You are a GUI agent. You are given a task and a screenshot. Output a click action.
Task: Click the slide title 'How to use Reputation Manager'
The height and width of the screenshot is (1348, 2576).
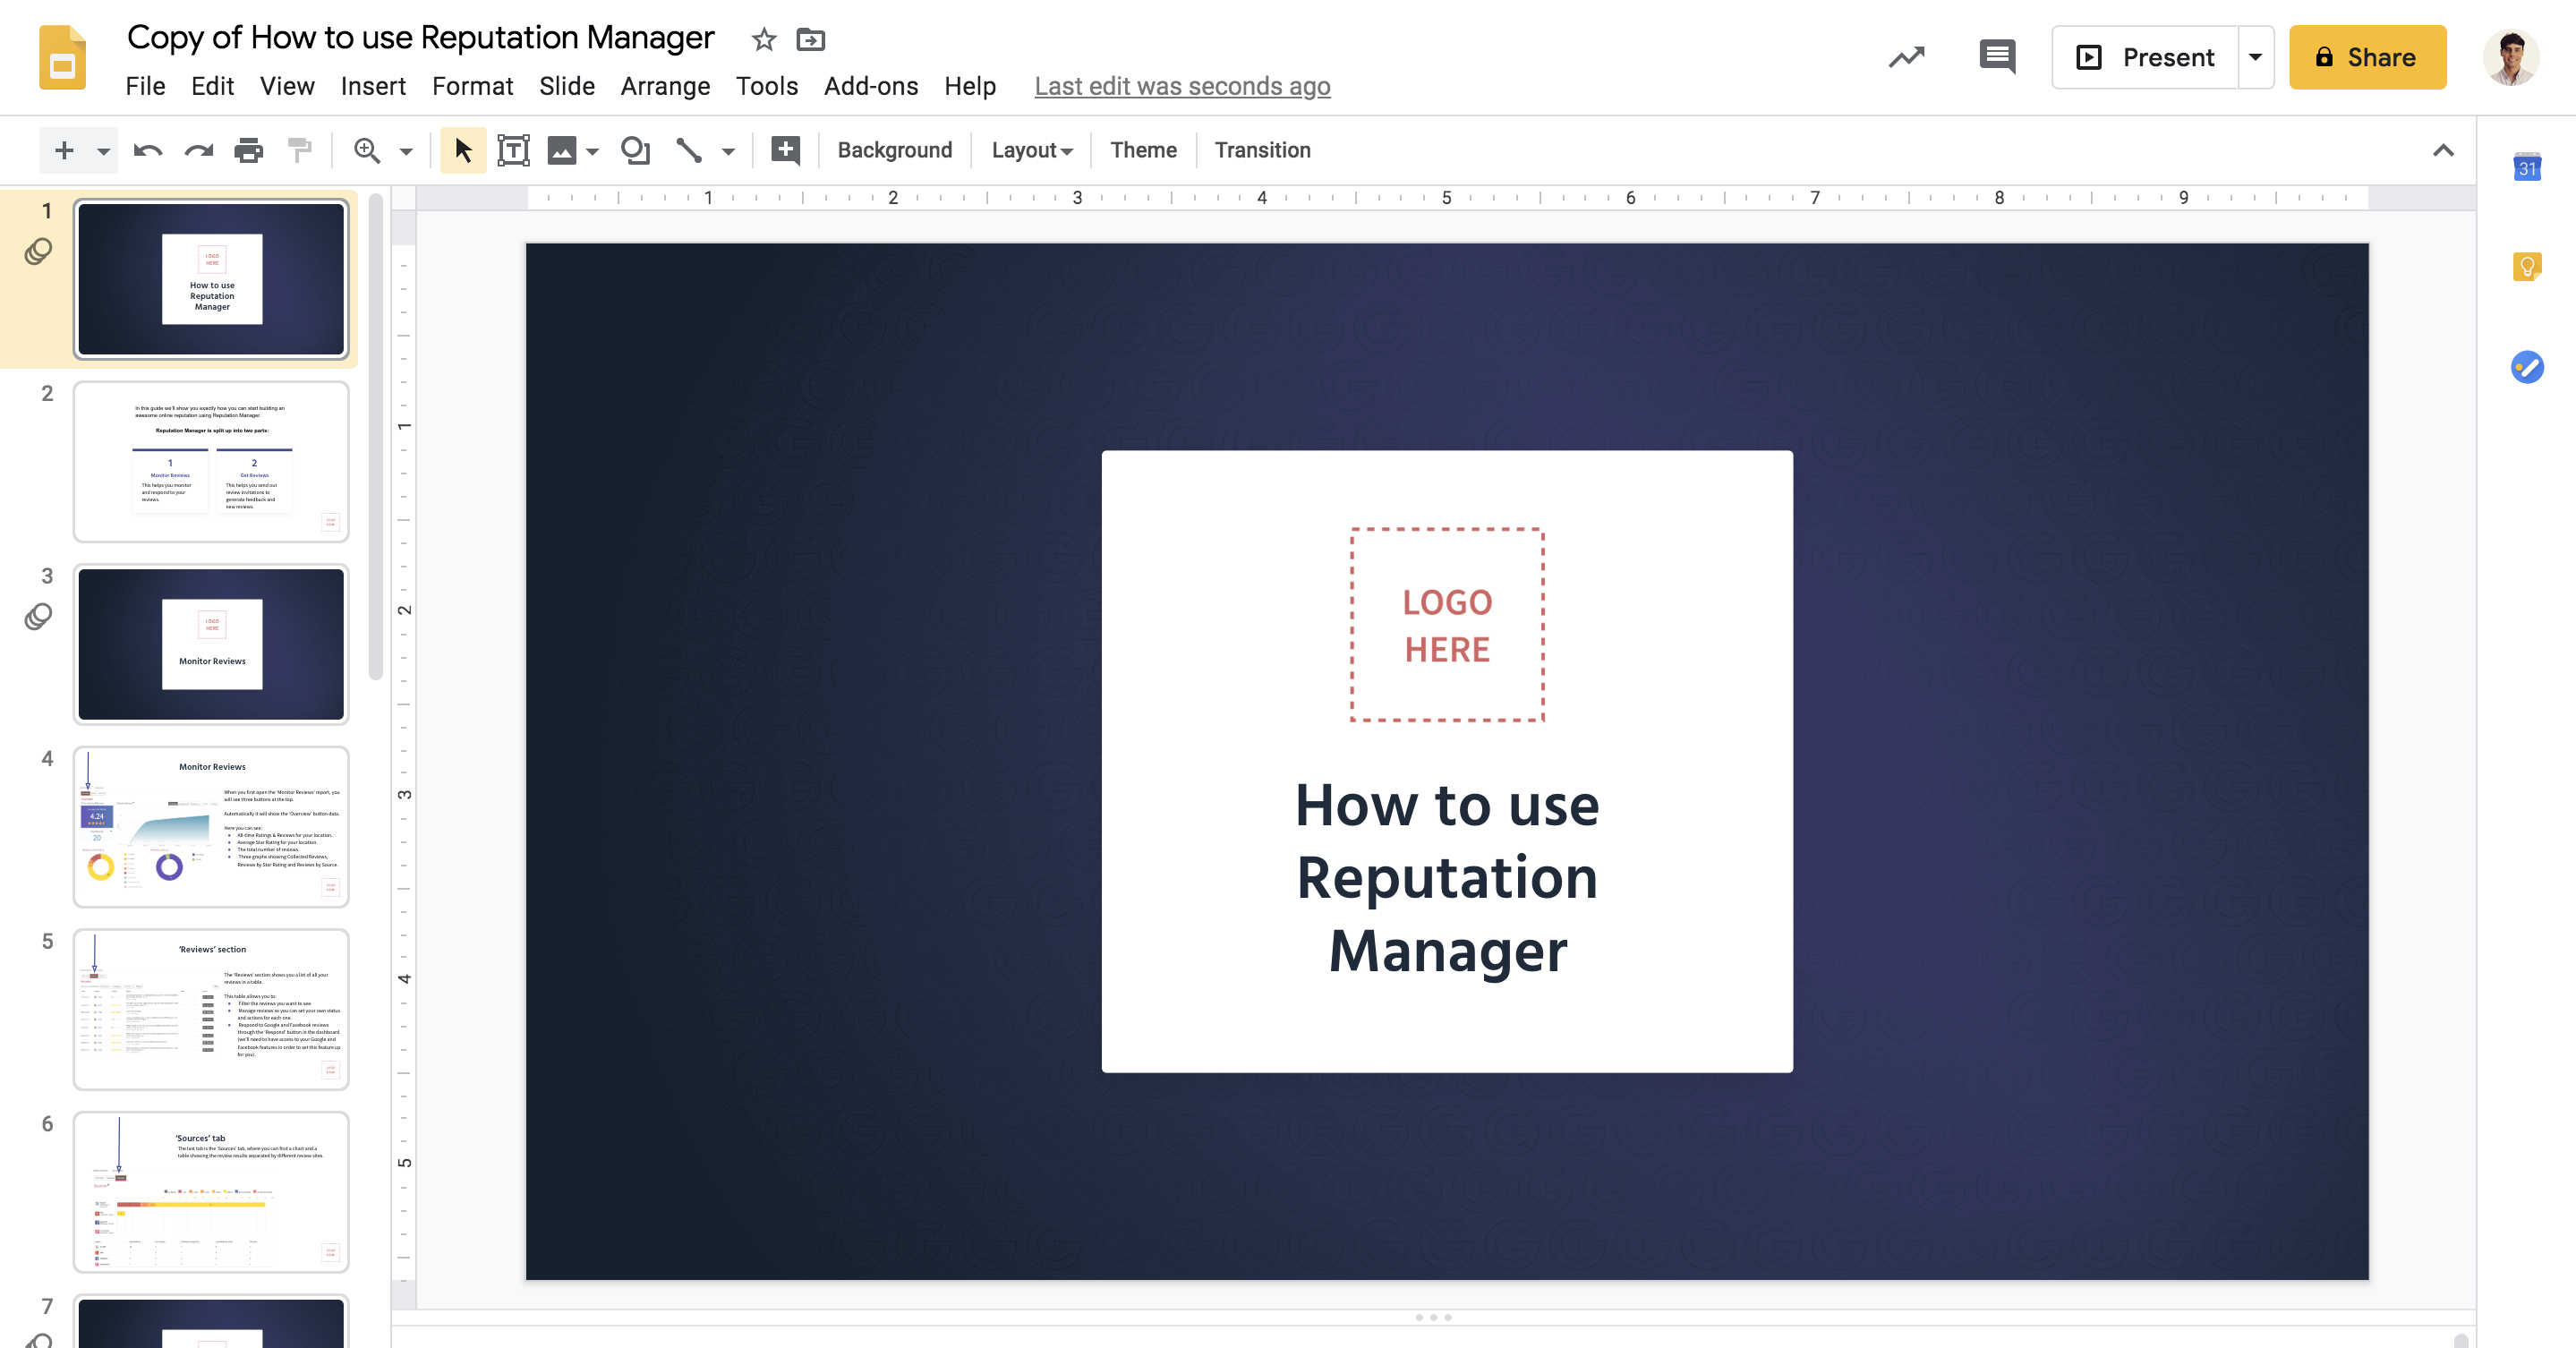pos(1447,878)
